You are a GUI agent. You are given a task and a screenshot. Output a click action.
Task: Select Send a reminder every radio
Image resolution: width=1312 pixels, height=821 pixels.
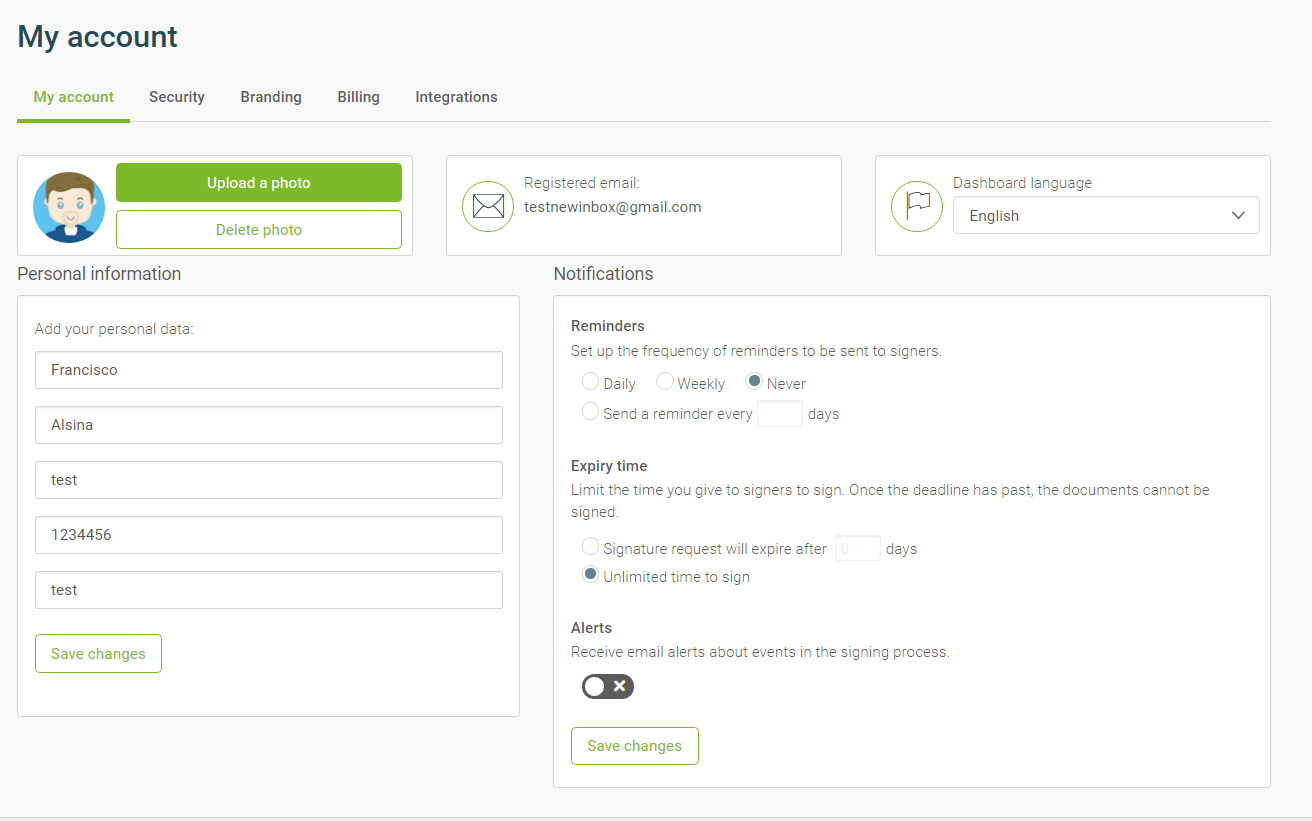[590, 411]
